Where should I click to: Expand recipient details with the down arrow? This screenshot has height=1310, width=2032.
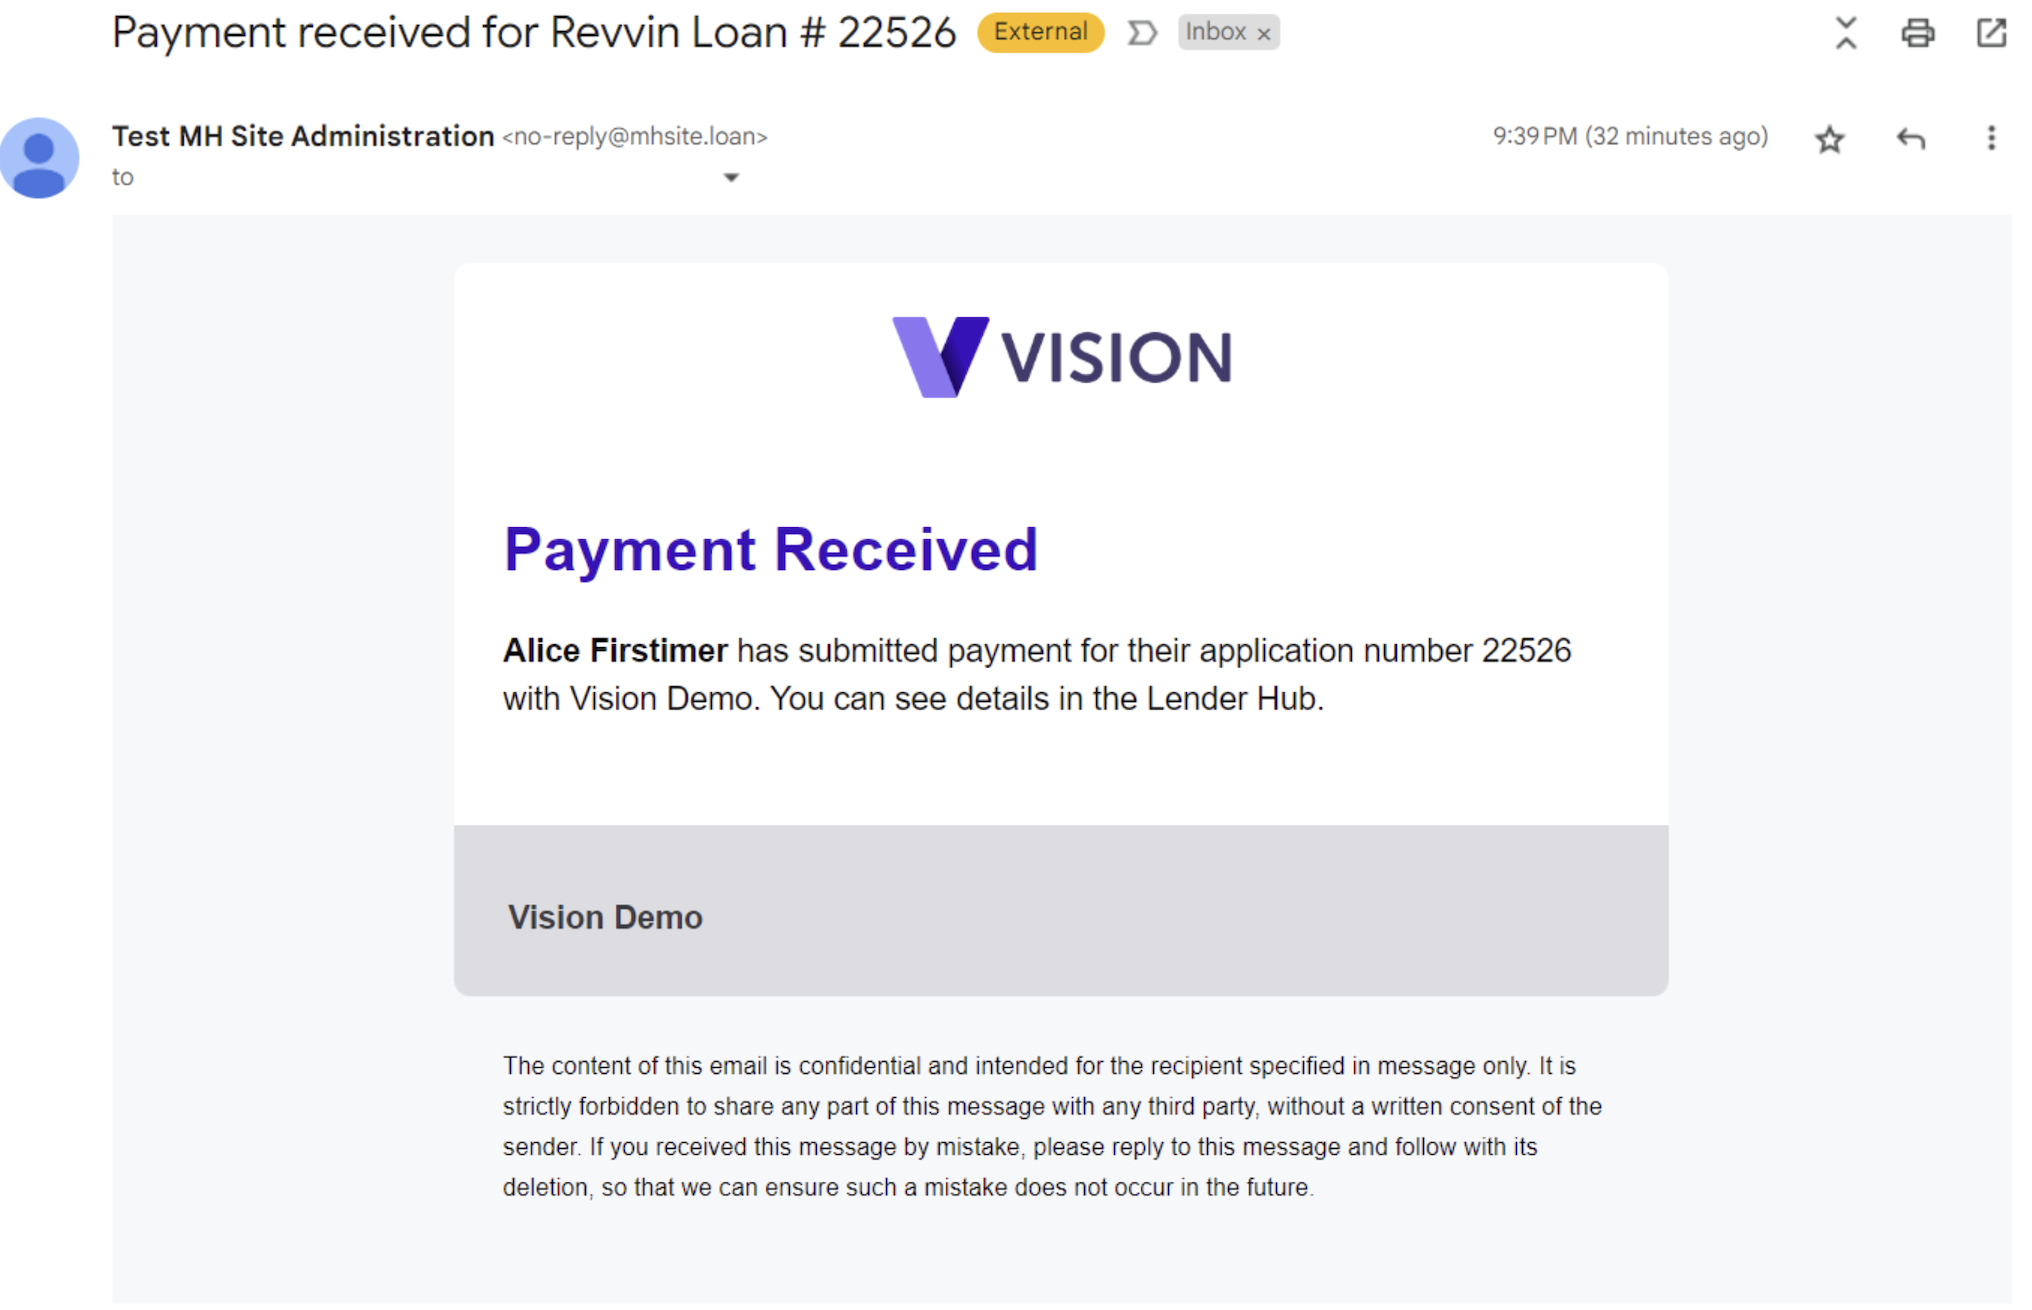coord(731,178)
